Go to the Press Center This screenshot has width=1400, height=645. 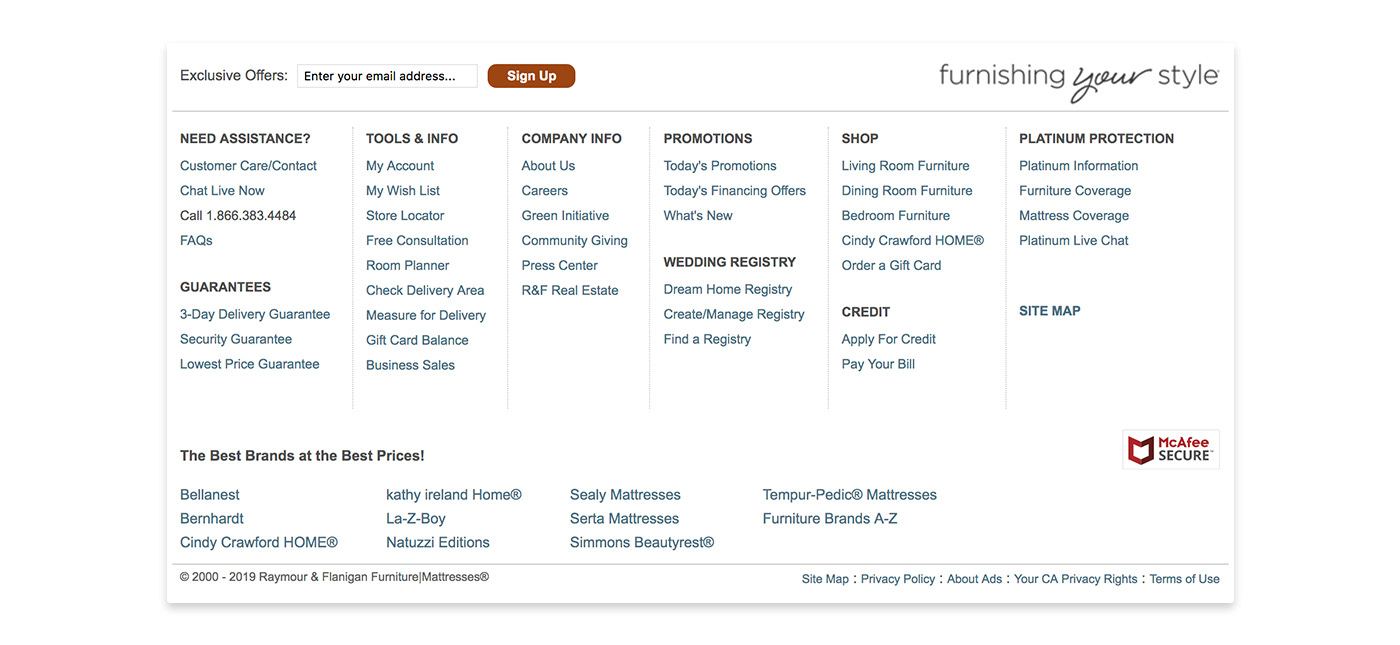pos(560,266)
